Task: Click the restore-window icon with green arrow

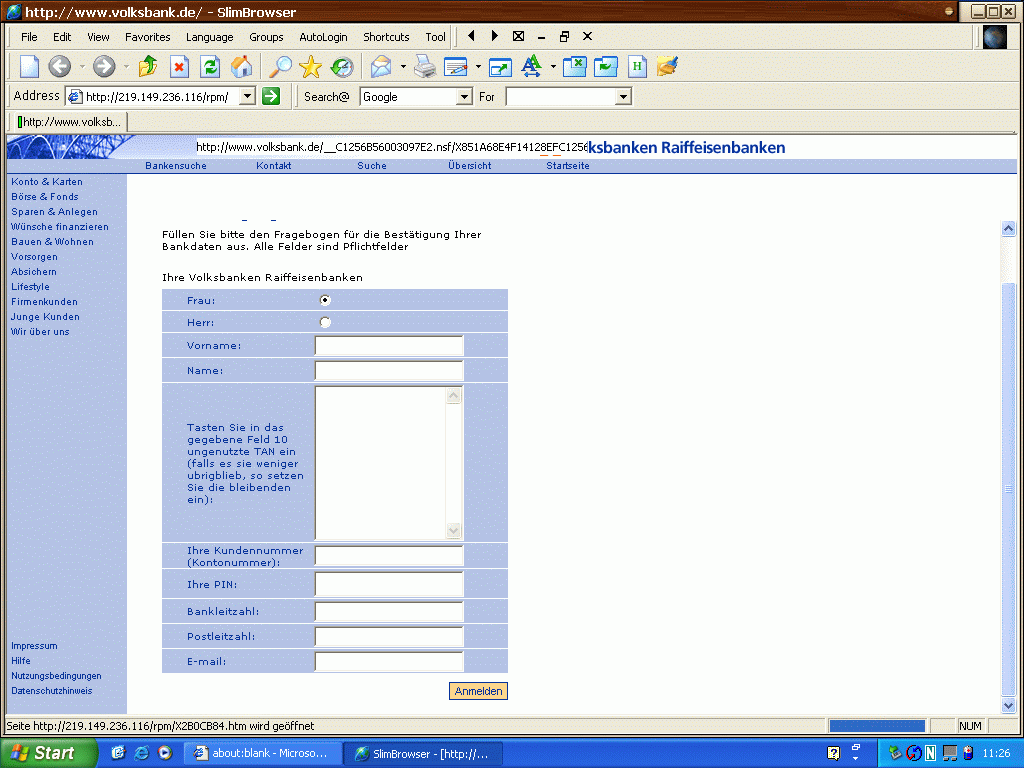Action: pyautogui.click(x=606, y=66)
